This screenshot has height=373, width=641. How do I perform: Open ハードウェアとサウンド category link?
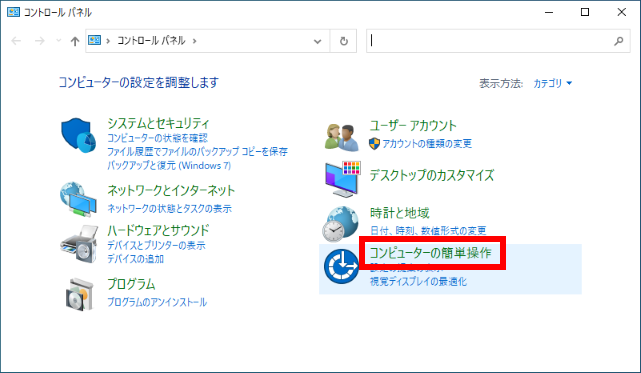tap(158, 230)
